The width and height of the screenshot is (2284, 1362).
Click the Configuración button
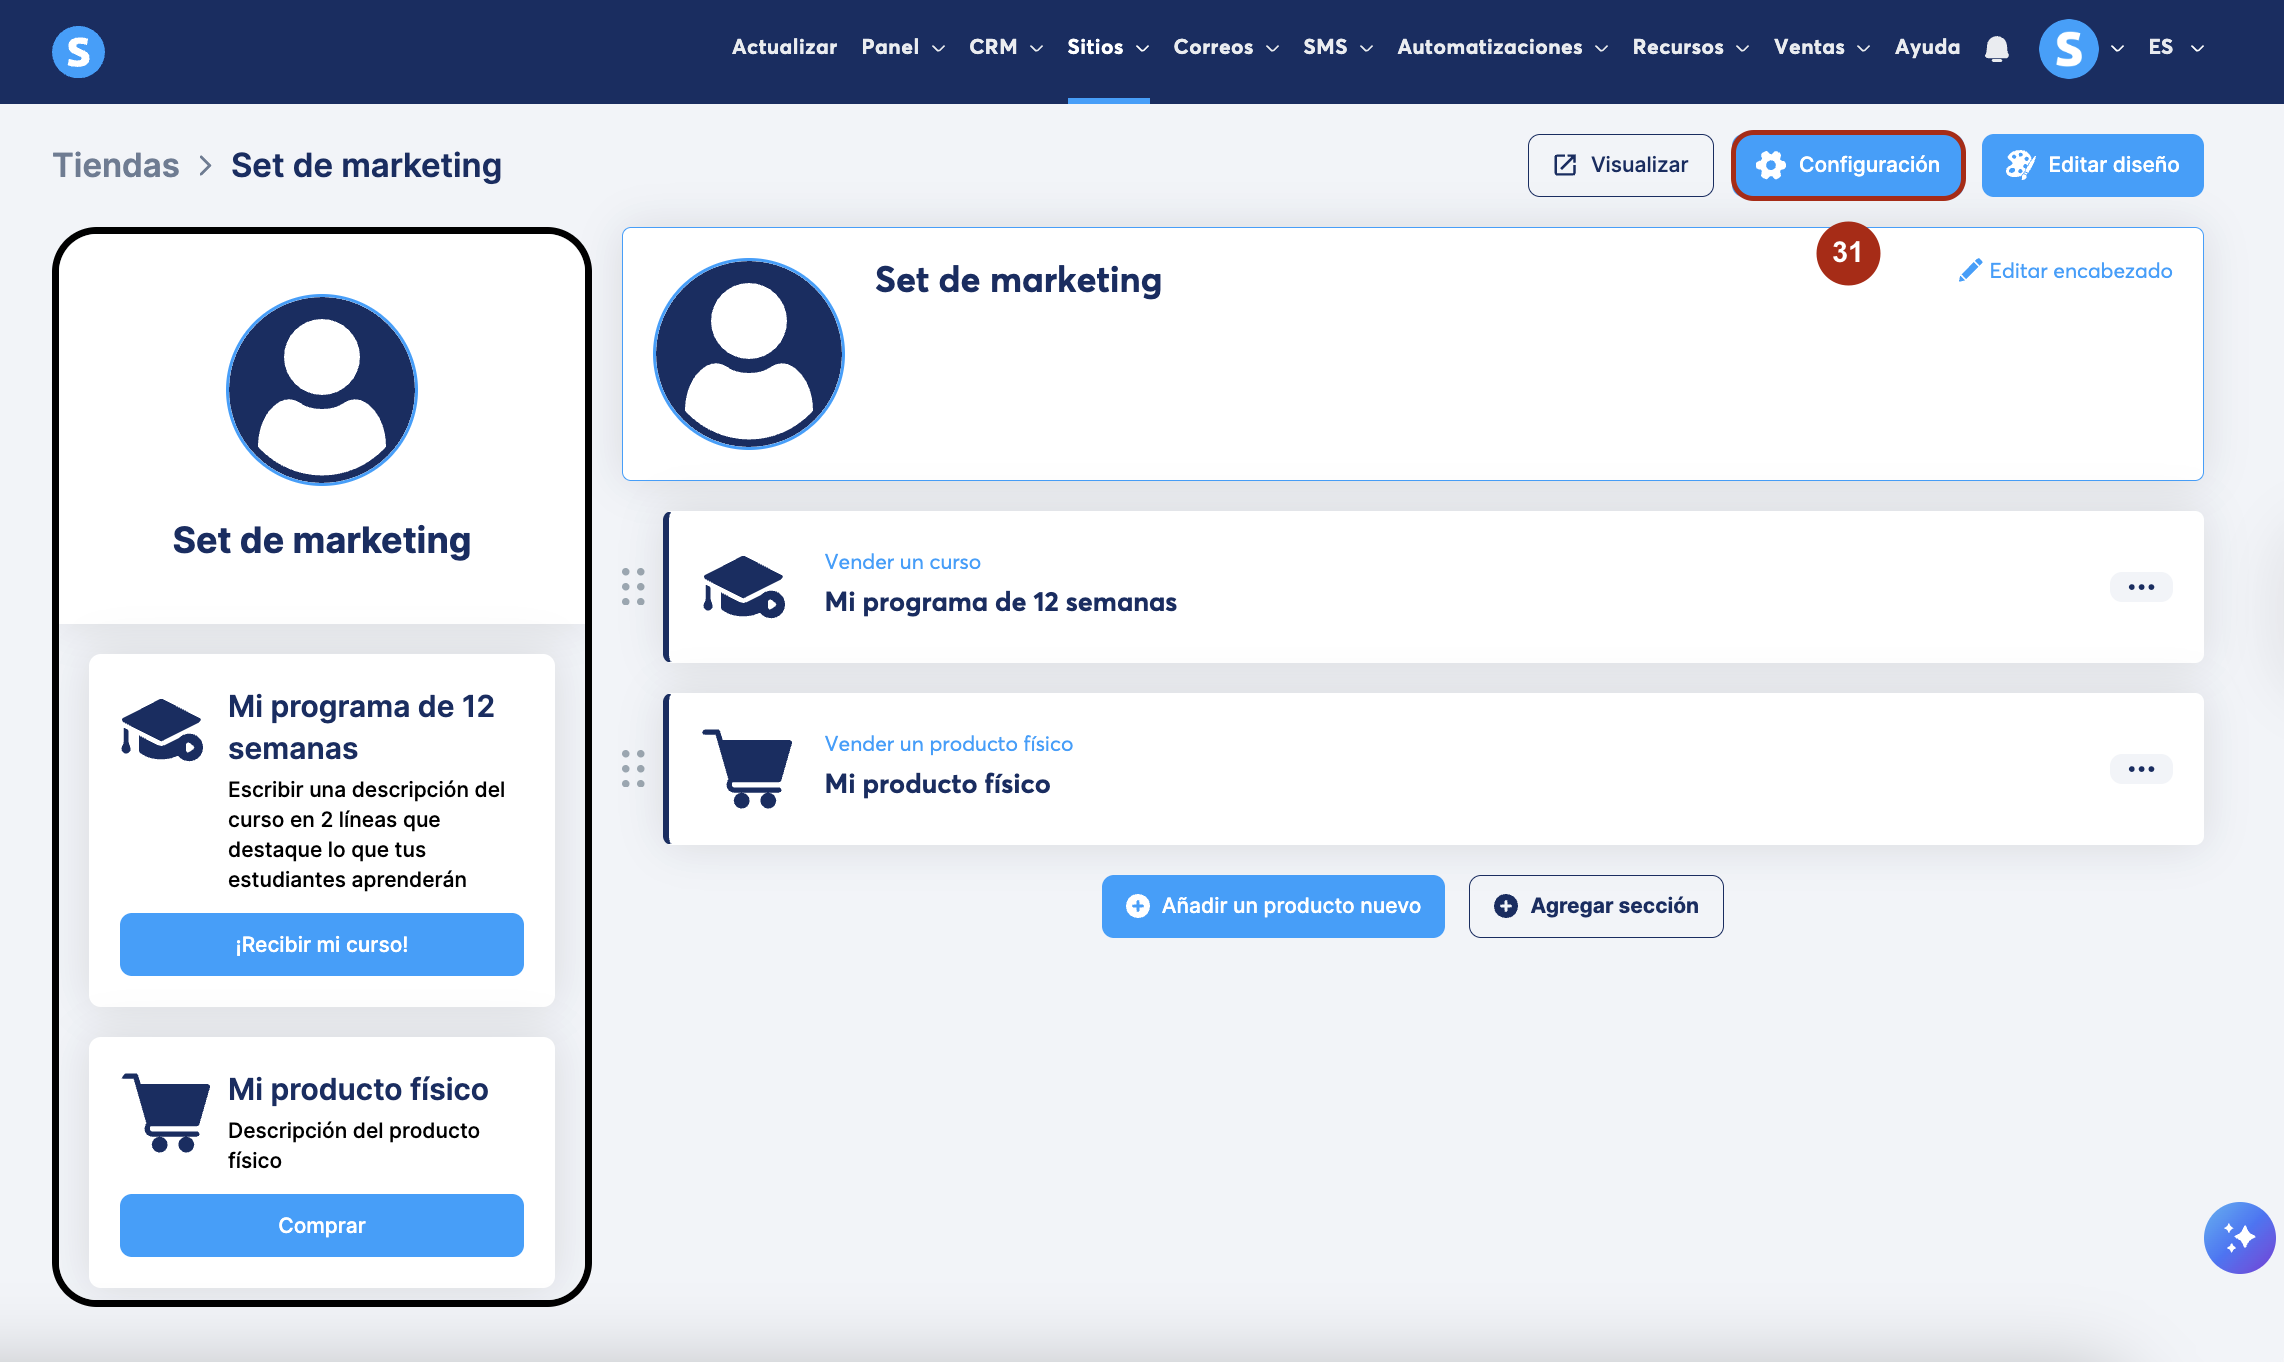tap(1847, 165)
